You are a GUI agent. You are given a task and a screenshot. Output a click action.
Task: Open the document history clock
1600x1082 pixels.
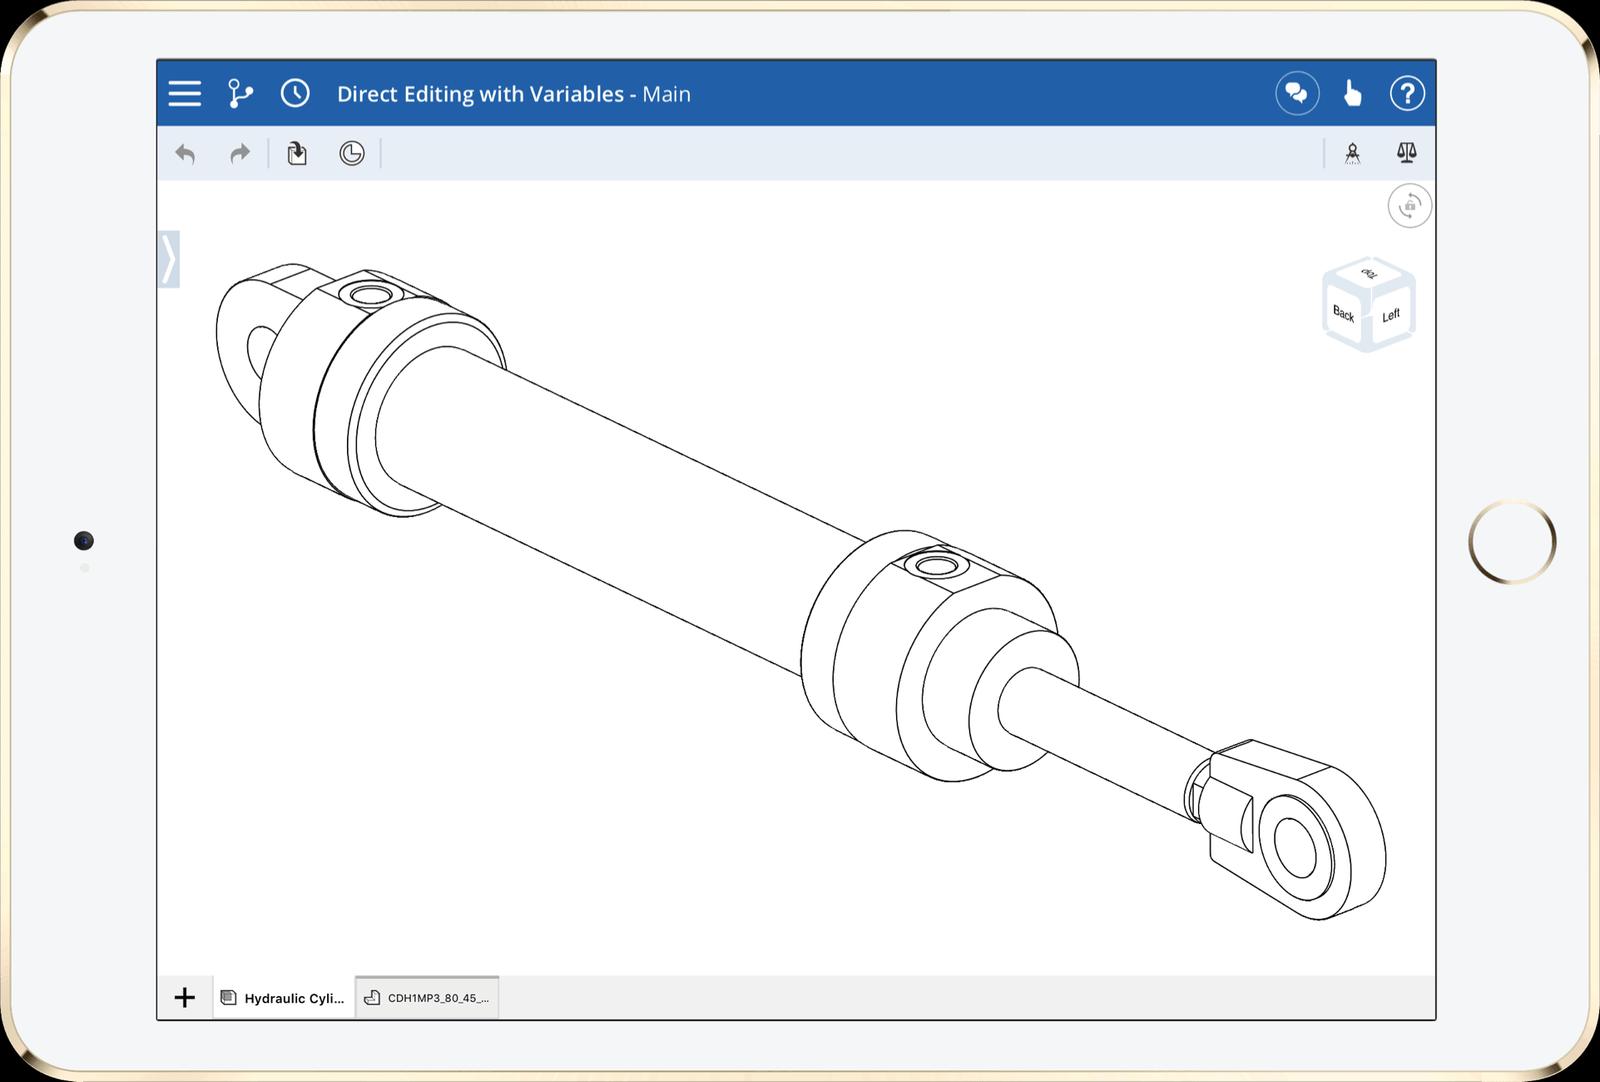point(295,94)
